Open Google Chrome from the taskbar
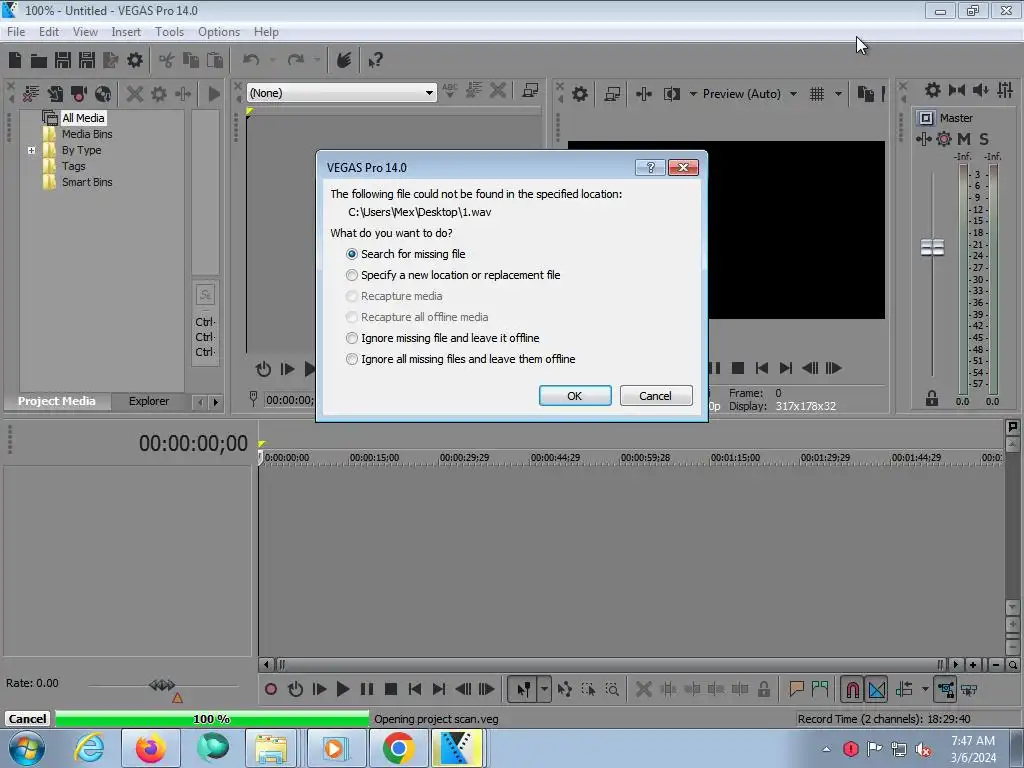 tap(398, 748)
